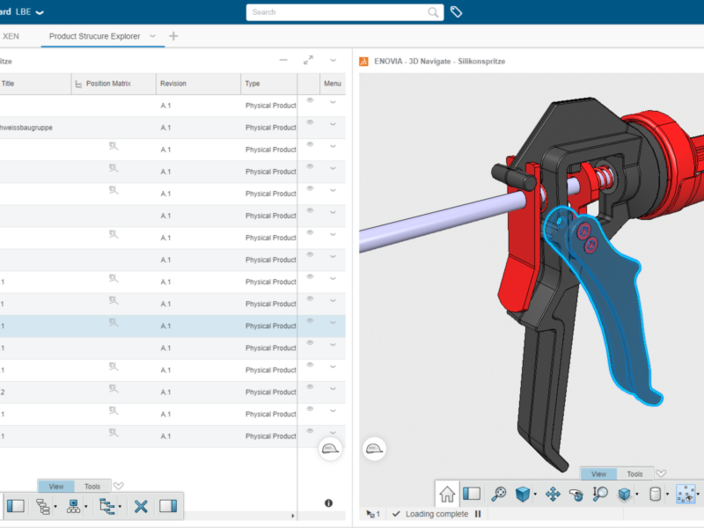Viewport: 704px width, 528px height.
Task: Click the home view icon in 3D toolbar
Action: pyautogui.click(x=447, y=494)
